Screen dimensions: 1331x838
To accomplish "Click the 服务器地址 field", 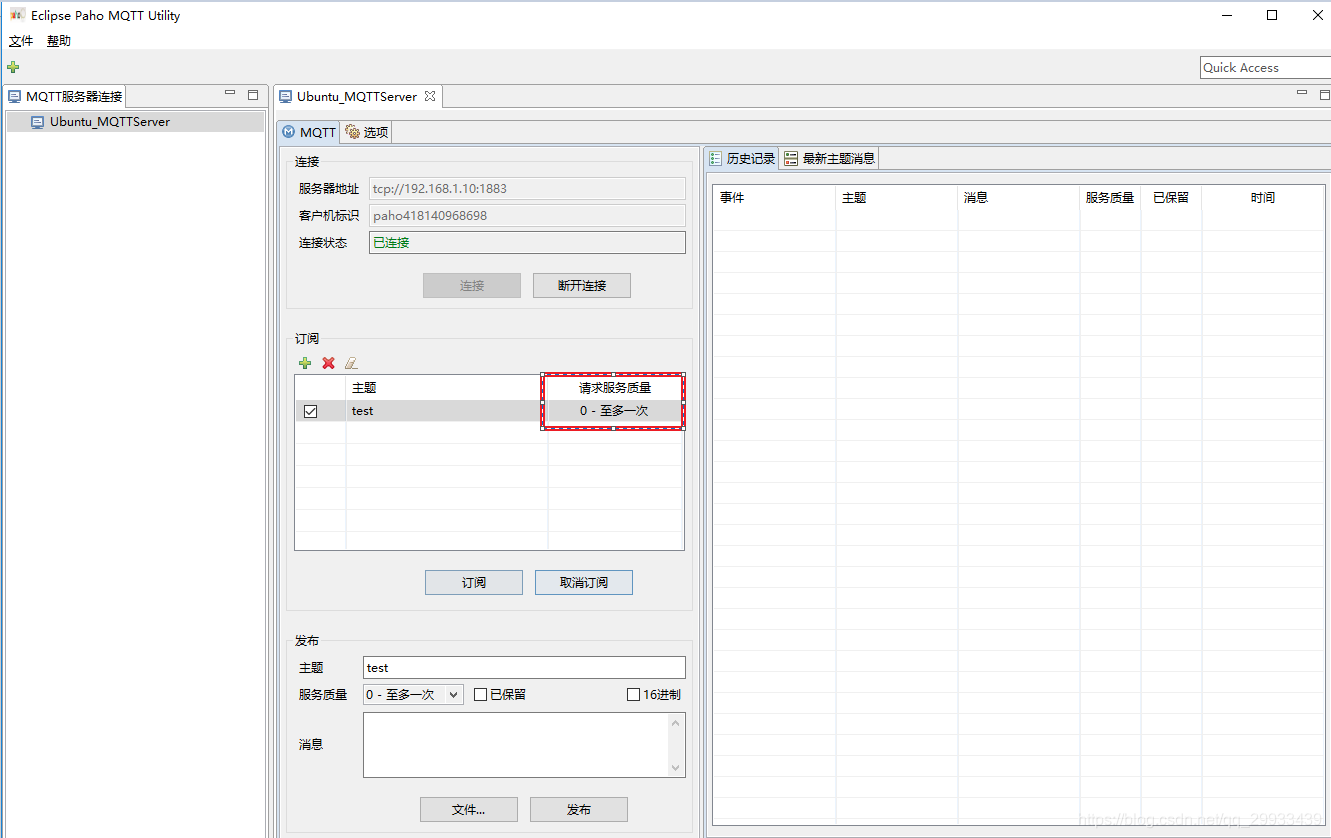I will (x=527, y=188).
